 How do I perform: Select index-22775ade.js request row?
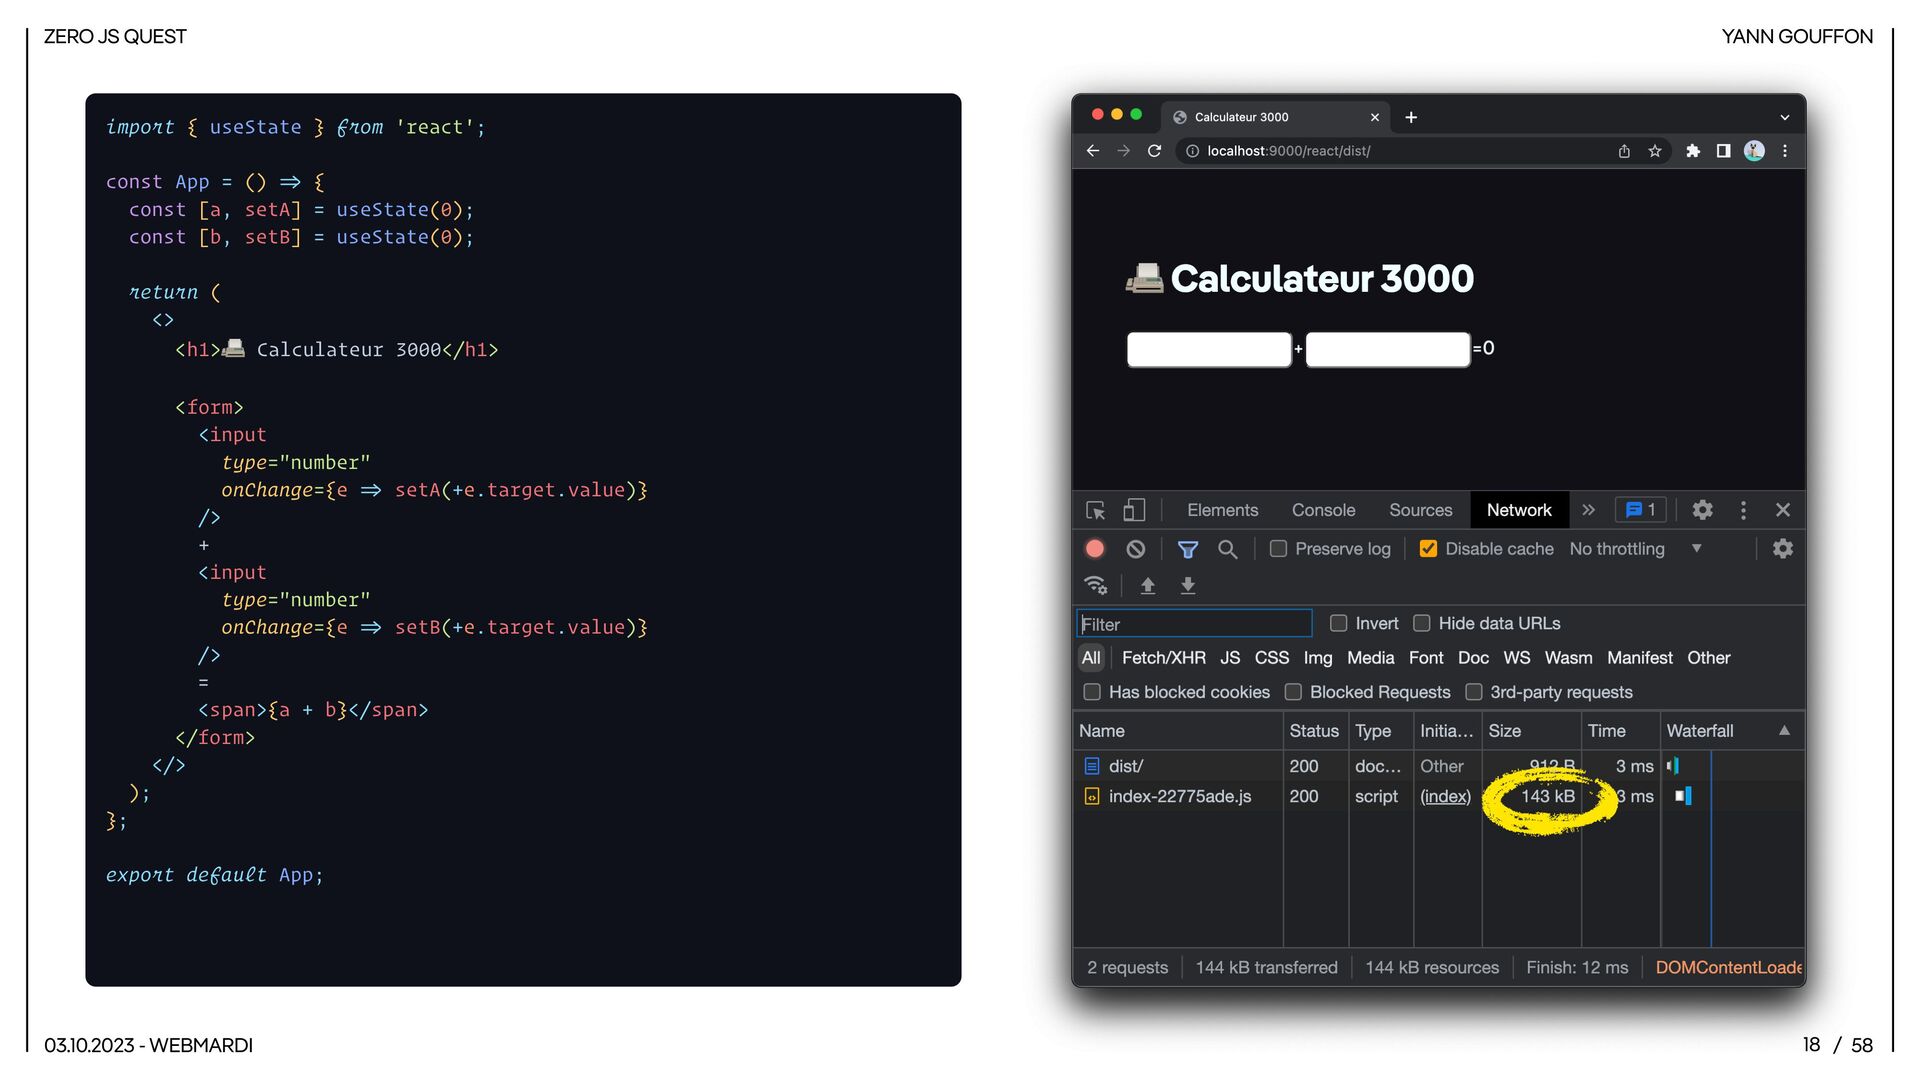1179,796
